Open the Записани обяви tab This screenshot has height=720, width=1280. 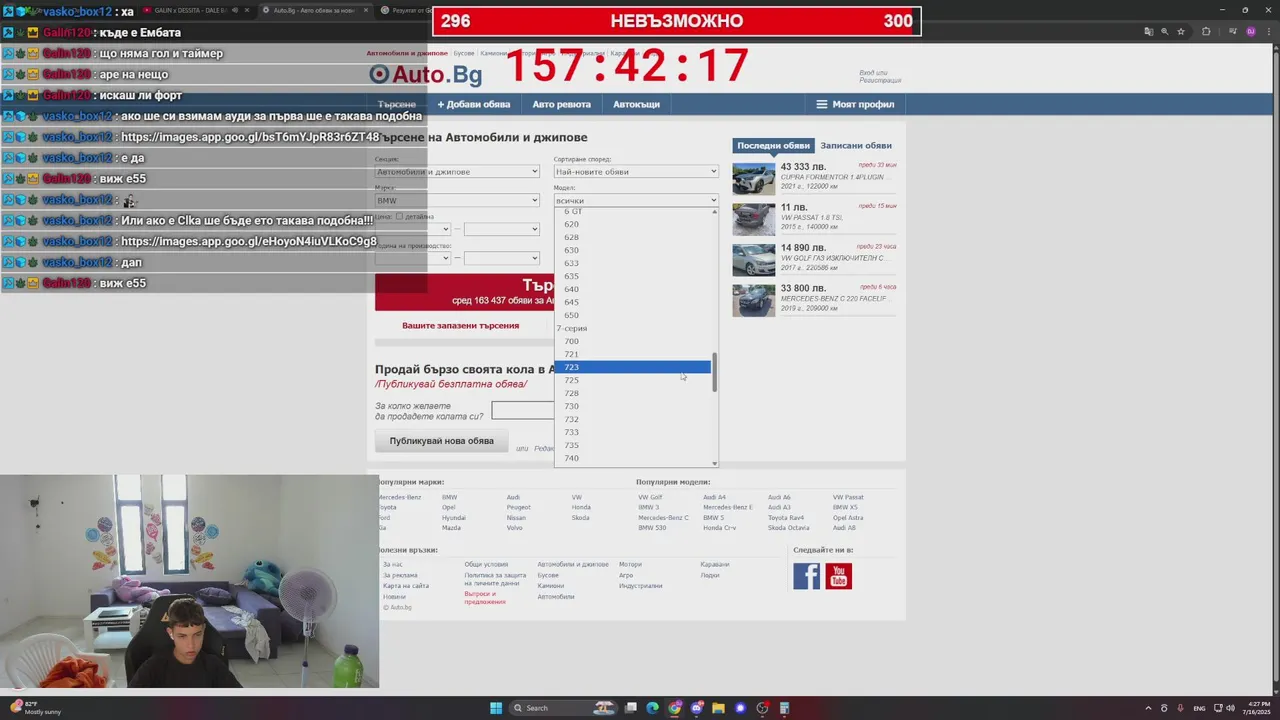click(856, 146)
